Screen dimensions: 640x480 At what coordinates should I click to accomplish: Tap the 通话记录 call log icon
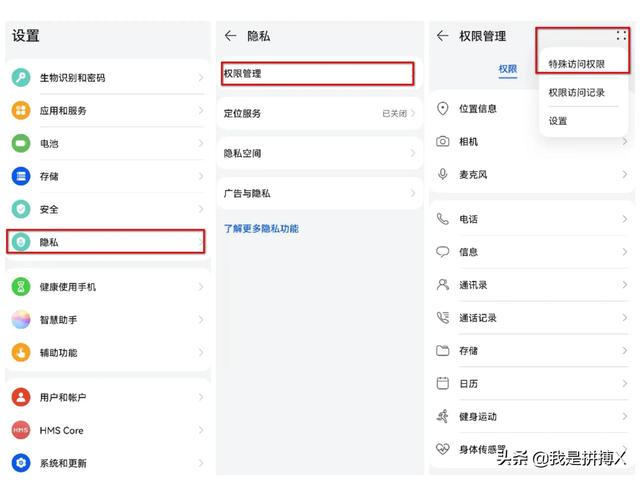point(443,318)
